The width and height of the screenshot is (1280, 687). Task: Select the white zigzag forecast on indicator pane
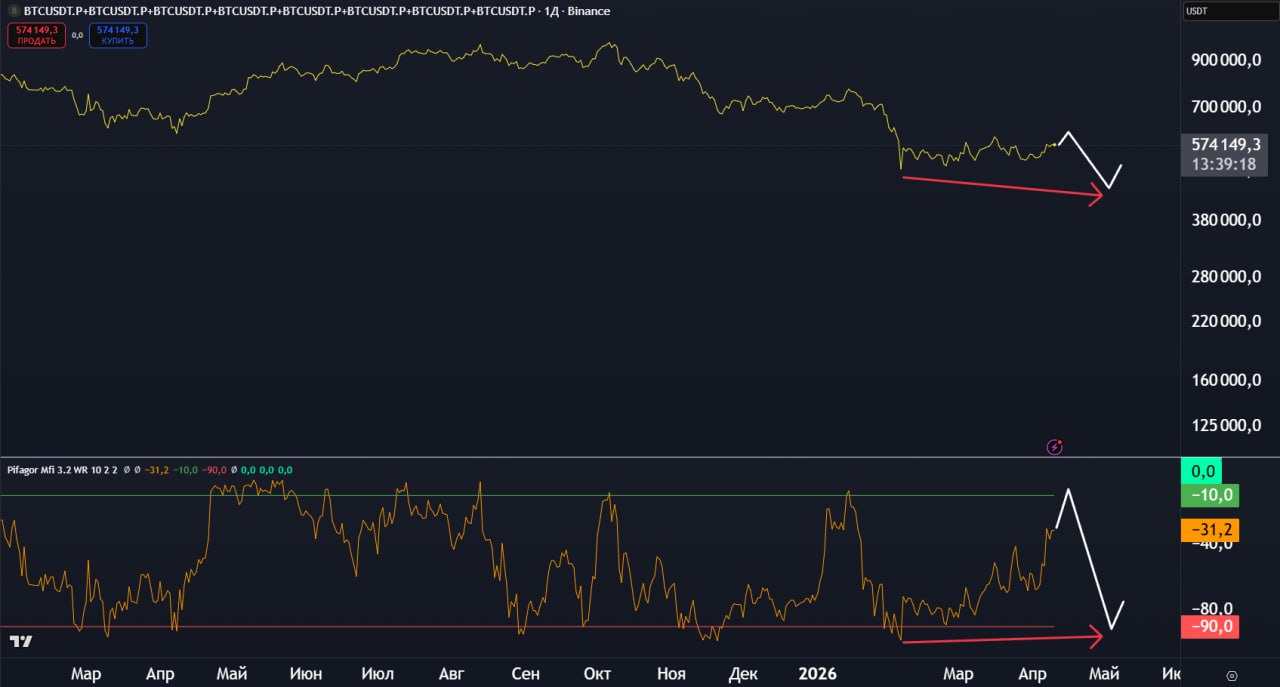click(x=1090, y=560)
